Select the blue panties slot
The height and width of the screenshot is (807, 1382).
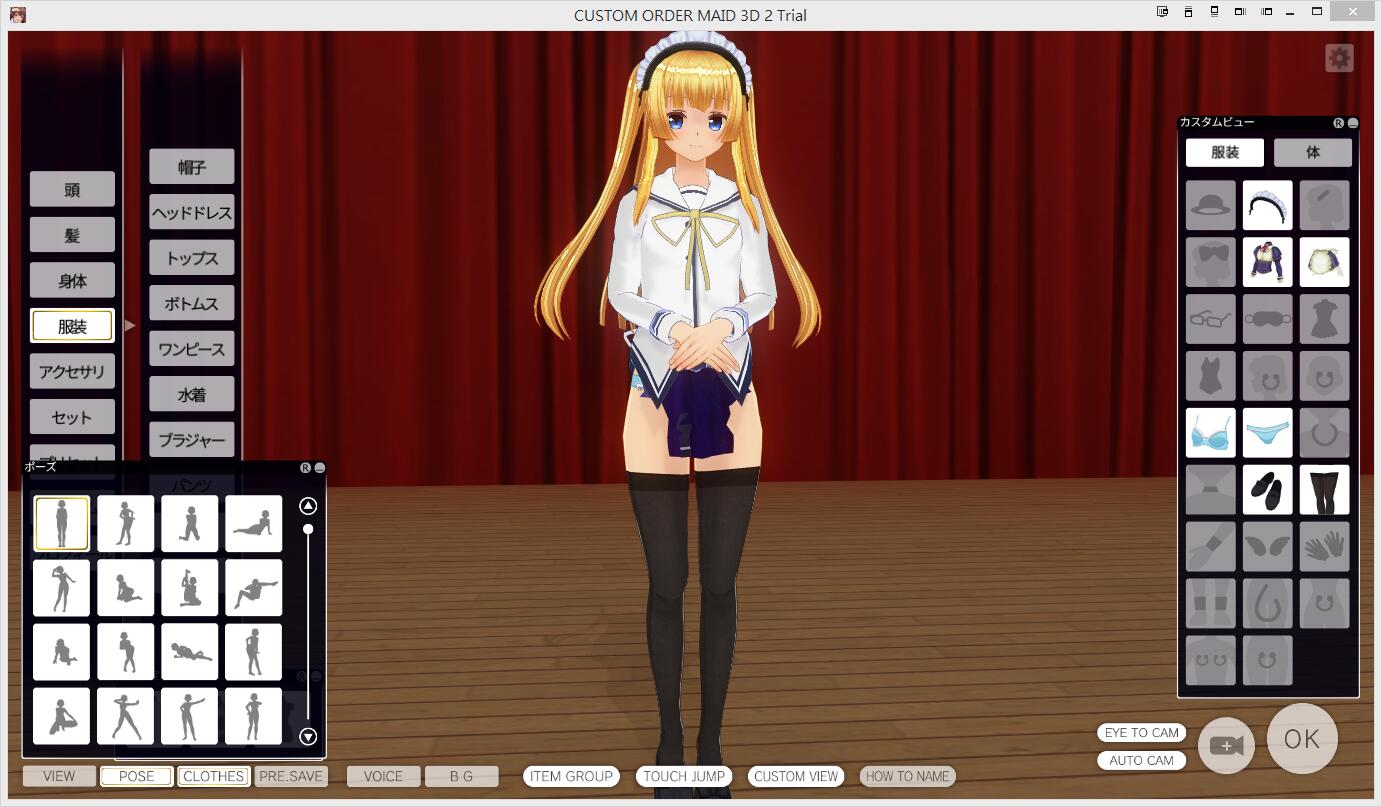pos(1268,433)
